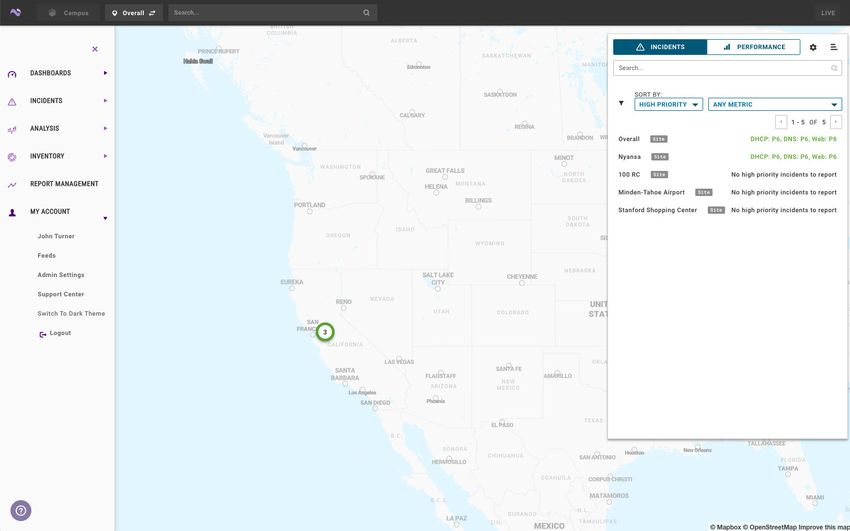Expand the Dashboards submenu arrow
This screenshot has width=850, height=531.
pyautogui.click(x=105, y=73)
